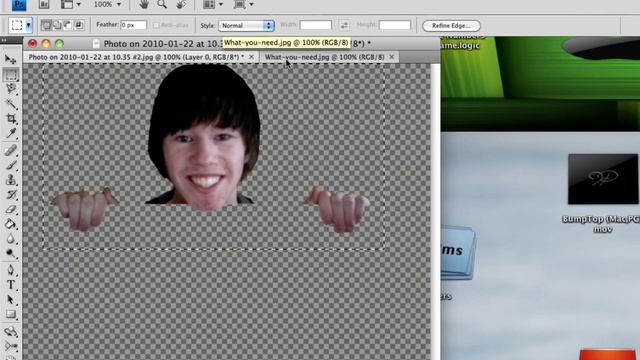Viewport: 640px width, 360px height.
Task: Switch to Photo on 2010-01-22 document tab
Action: click(x=136, y=57)
